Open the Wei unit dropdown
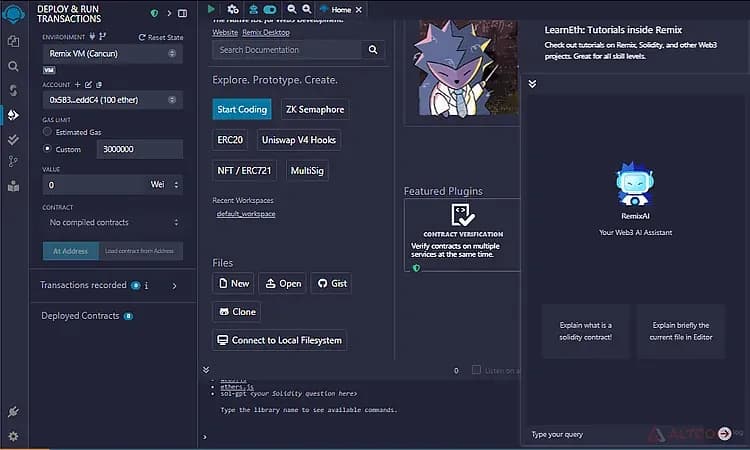The width and height of the screenshot is (750, 450). click(165, 185)
